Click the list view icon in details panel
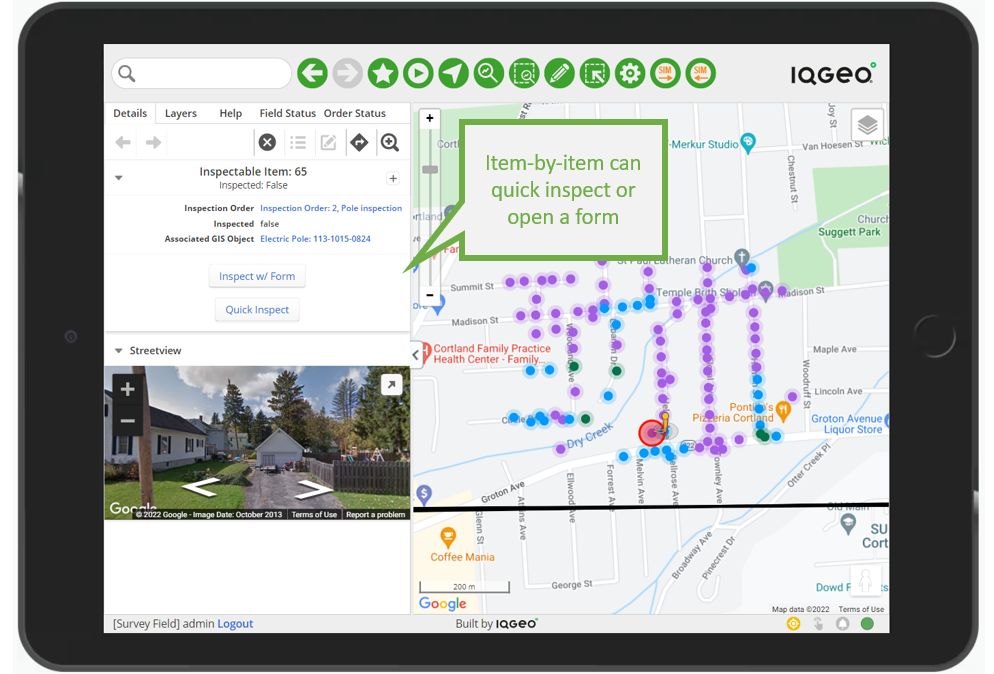Image resolution: width=994 pixels, height=674 pixels. point(298,143)
